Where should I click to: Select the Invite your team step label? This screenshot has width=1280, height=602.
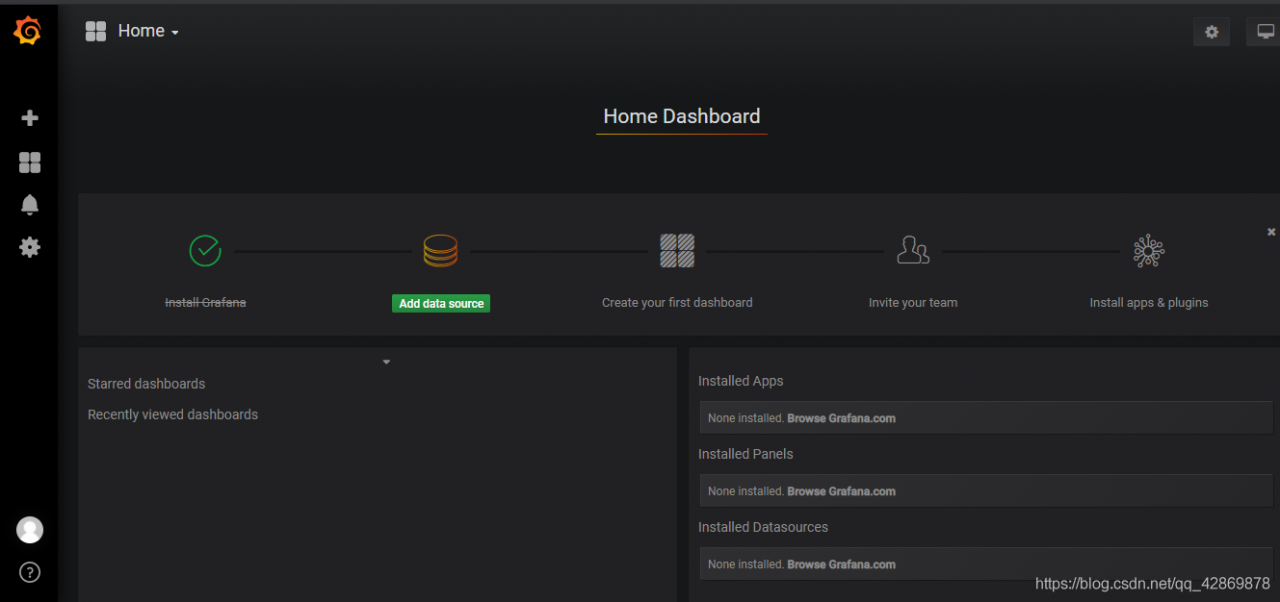pyautogui.click(x=913, y=302)
